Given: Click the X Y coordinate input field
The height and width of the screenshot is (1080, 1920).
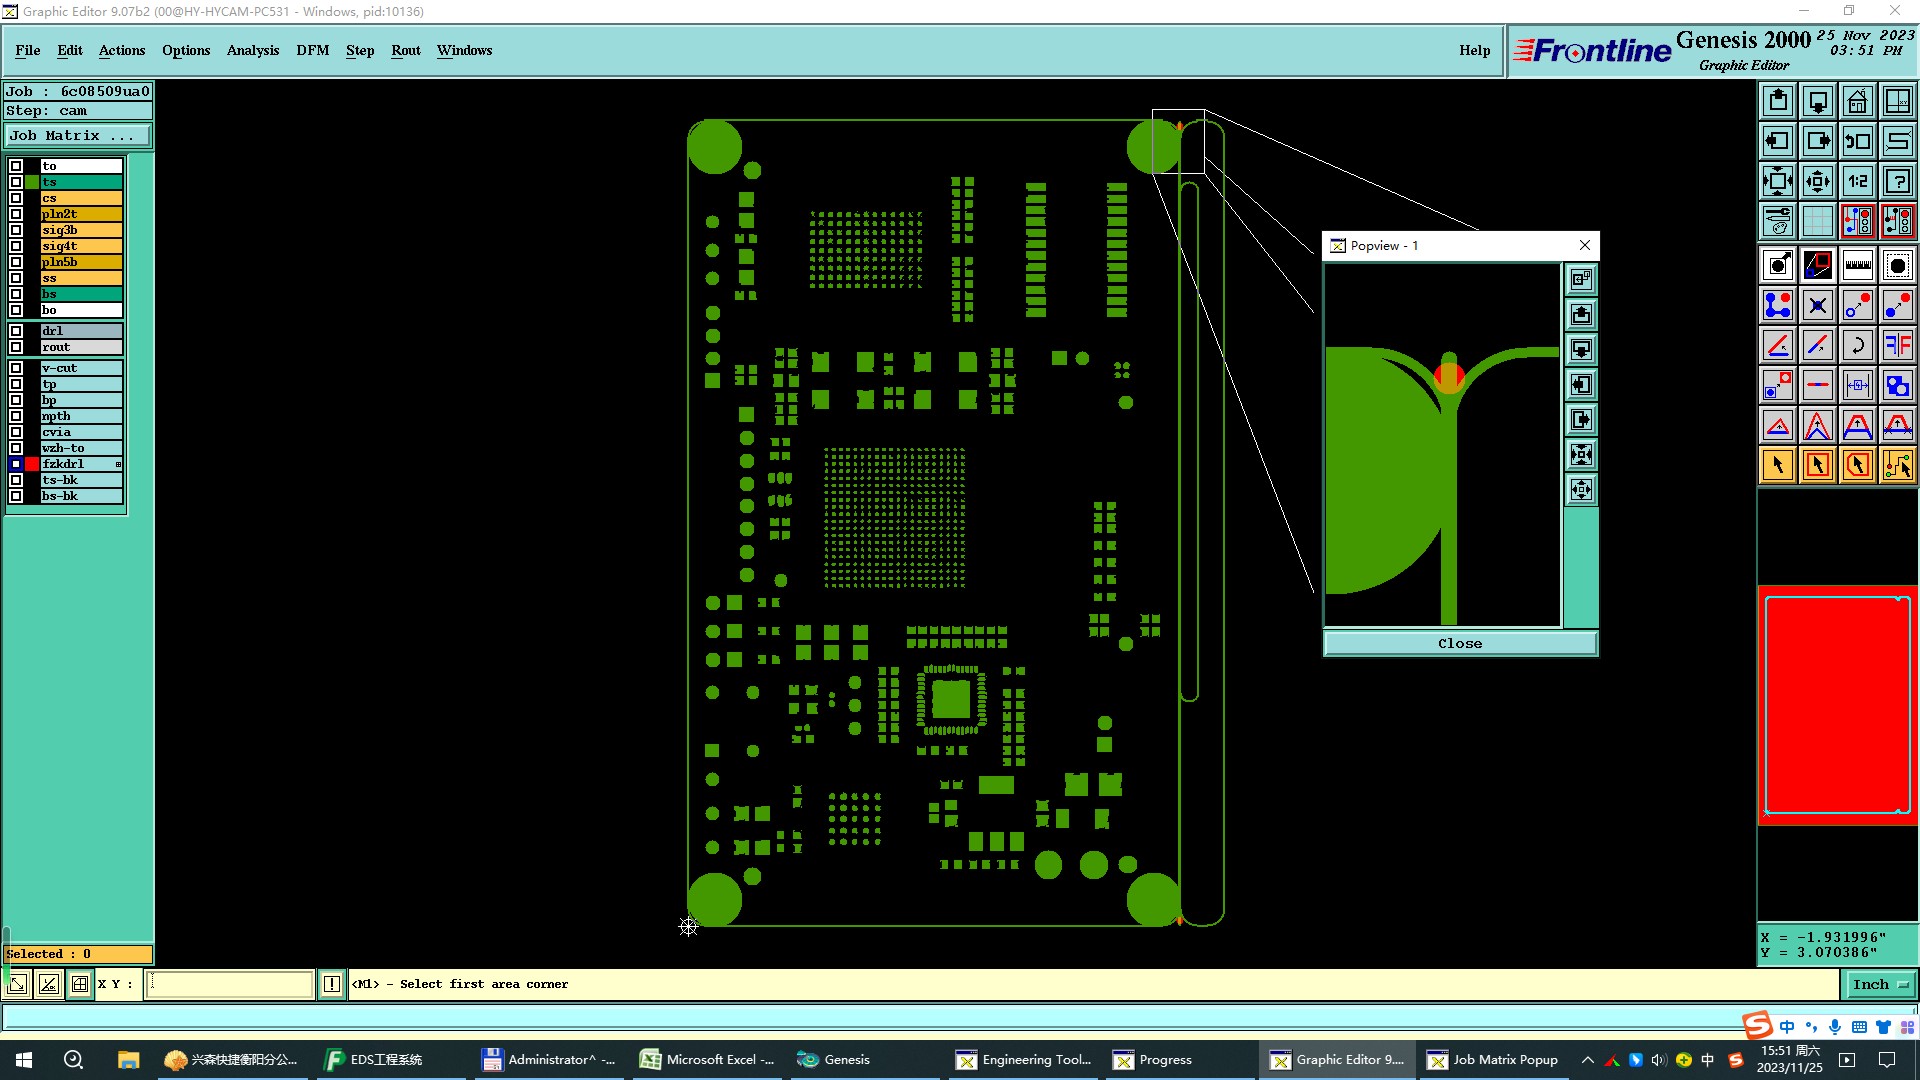Looking at the screenshot, I should pyautogui.click(x=230, y=984).
